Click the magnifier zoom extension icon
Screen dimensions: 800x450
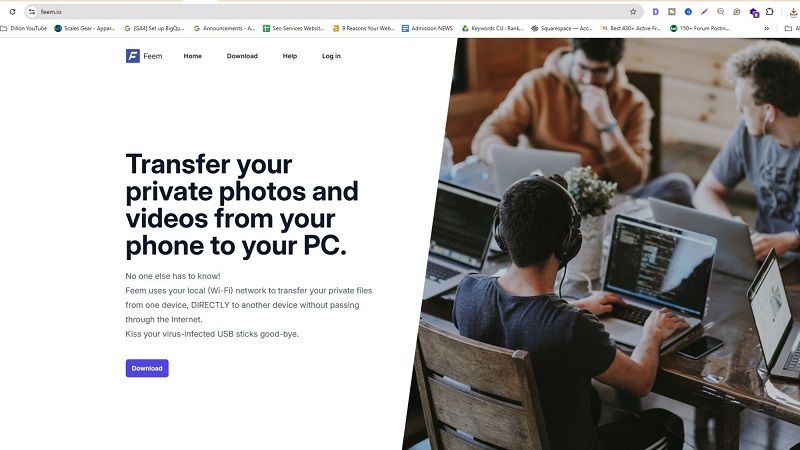point(720,12)
